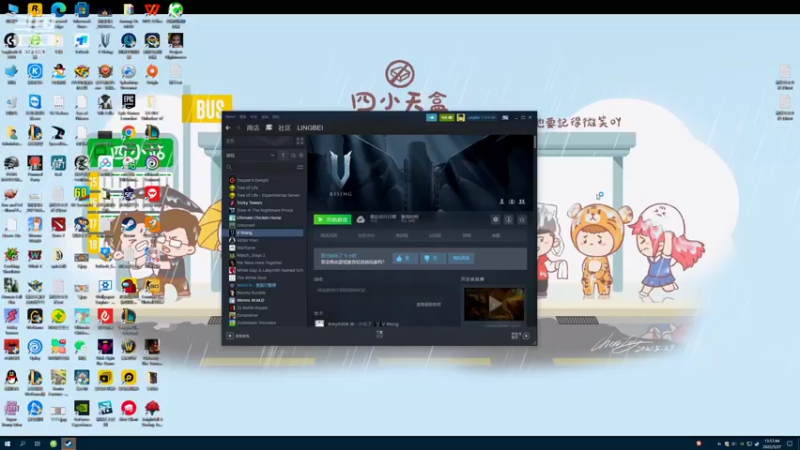The height and width of the screenshot is (450, 800).
Task: Click the recent-activity clock filter icon
Action: click(293, 155)
